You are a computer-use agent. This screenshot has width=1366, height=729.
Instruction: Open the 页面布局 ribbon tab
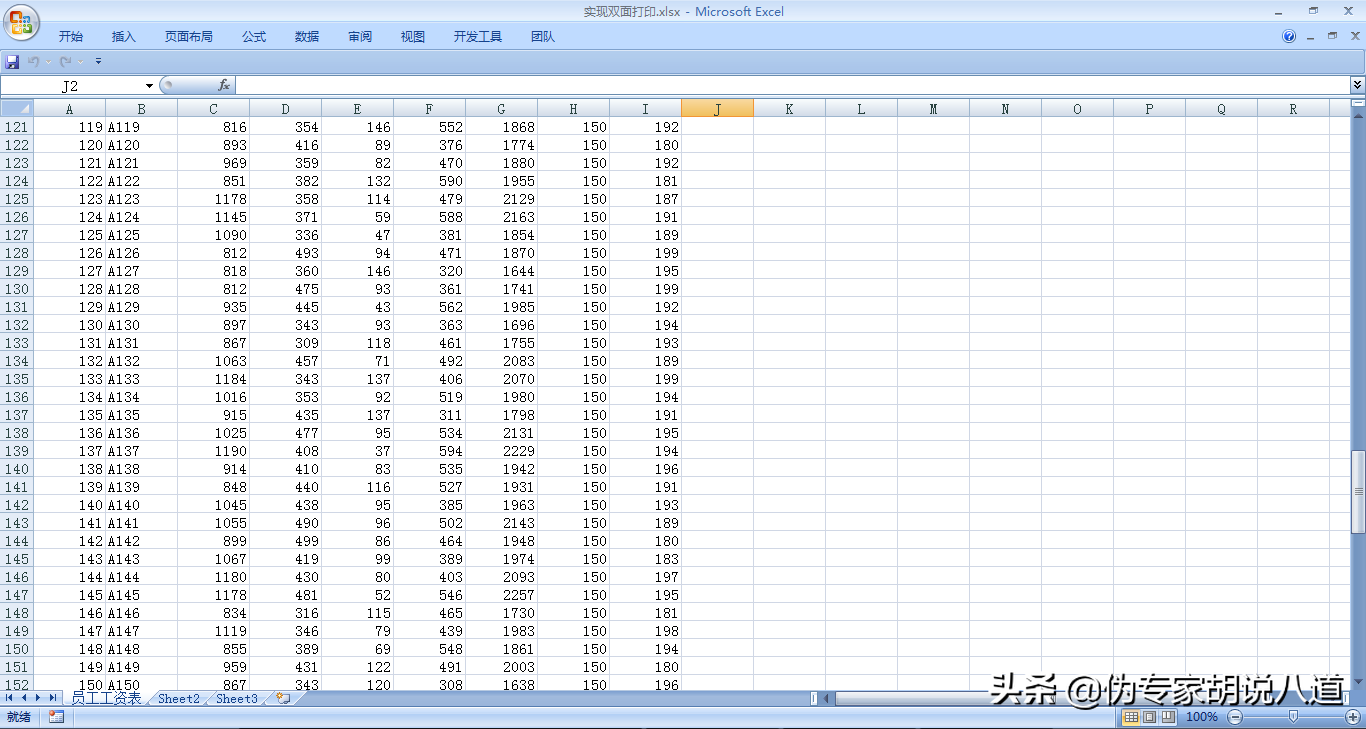tap(189, 37)
